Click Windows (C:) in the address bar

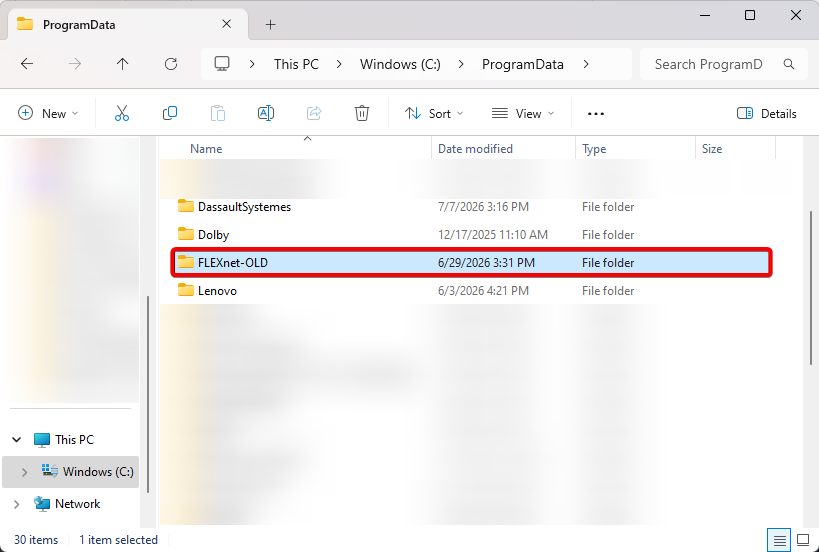(x=400, y=64)
